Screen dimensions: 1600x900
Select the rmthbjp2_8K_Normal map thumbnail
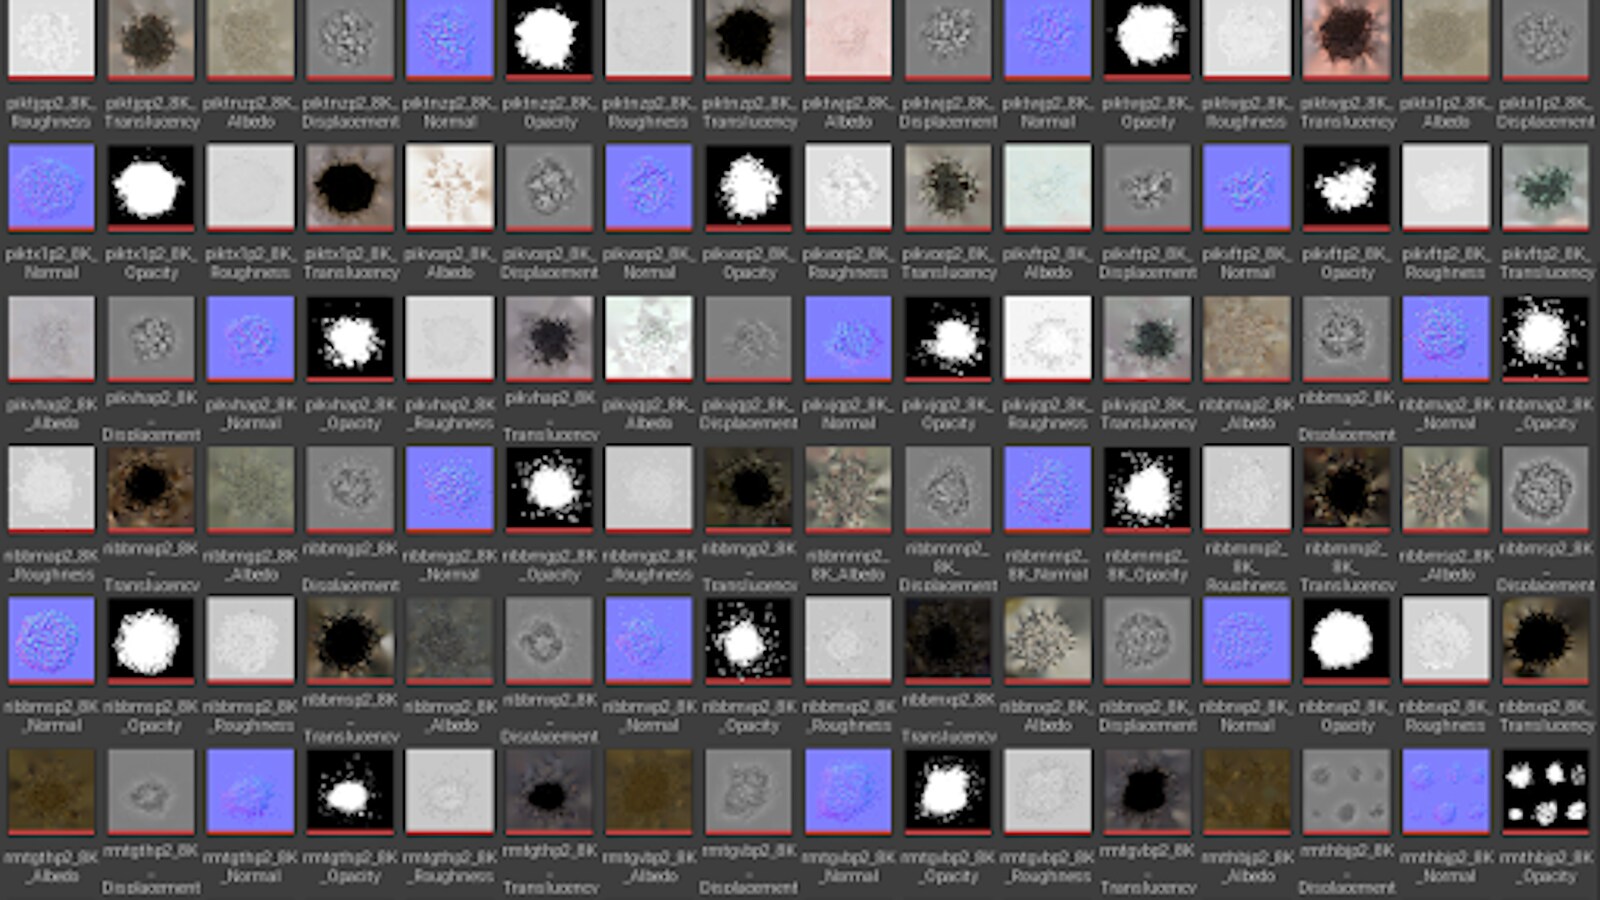coord(1445,791)
